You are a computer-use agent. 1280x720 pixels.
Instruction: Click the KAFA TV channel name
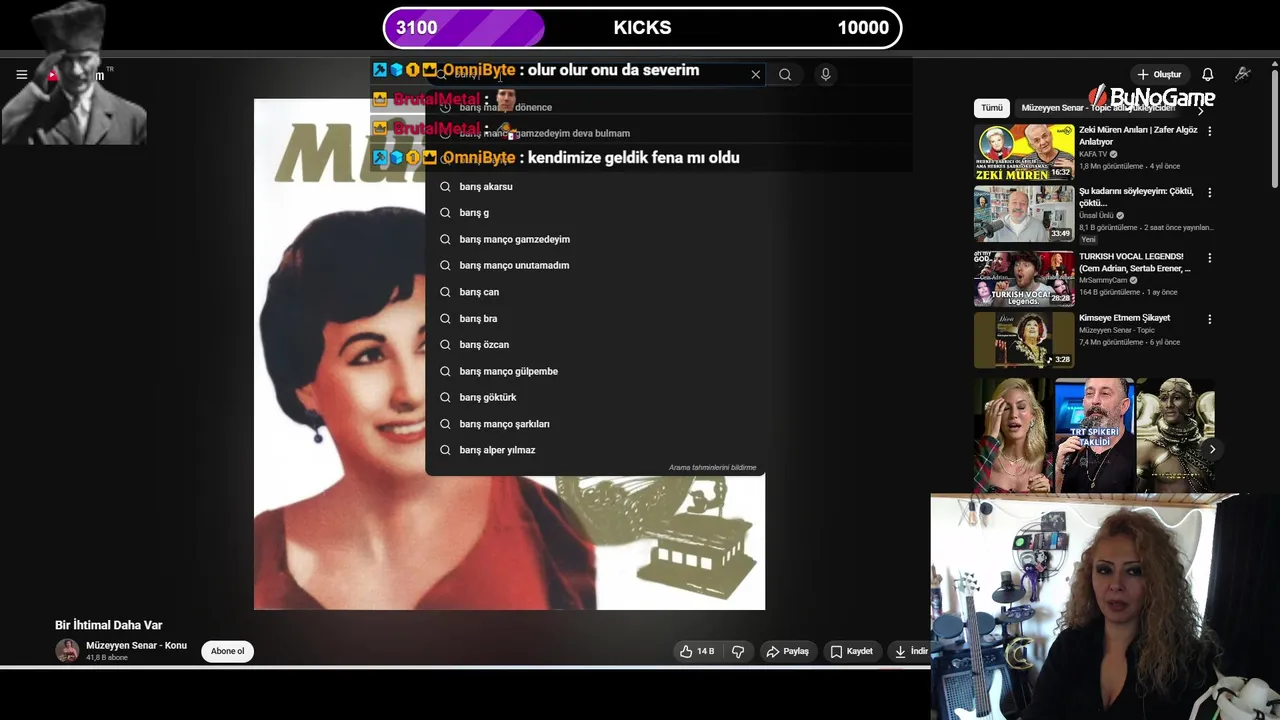(1093, 154)
